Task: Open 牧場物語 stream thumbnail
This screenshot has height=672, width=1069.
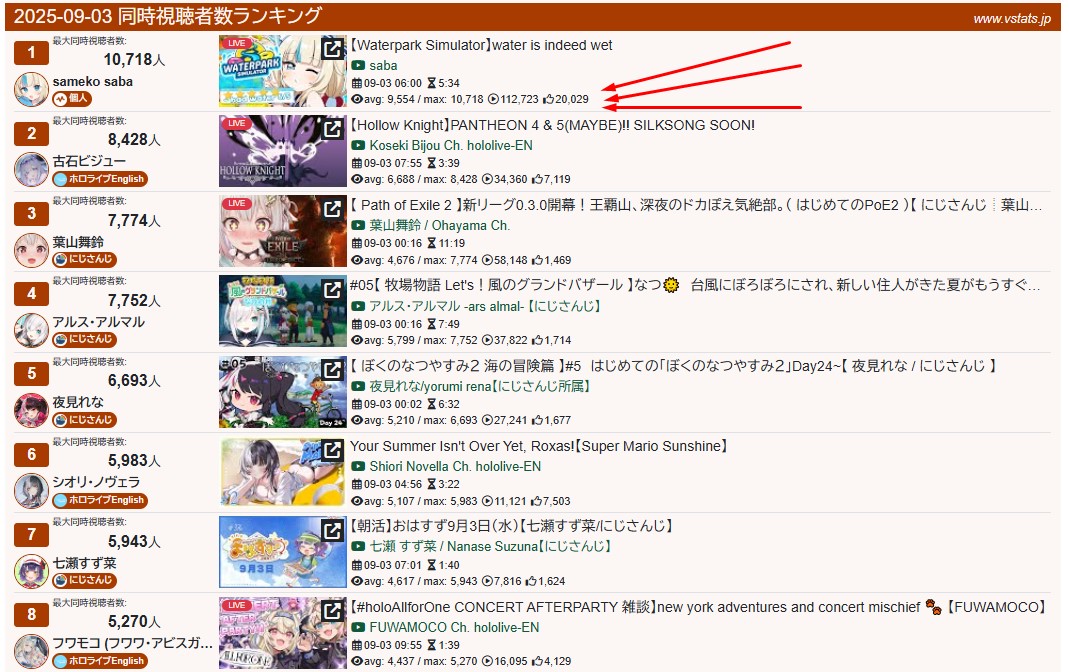Action: click(282, 311)
